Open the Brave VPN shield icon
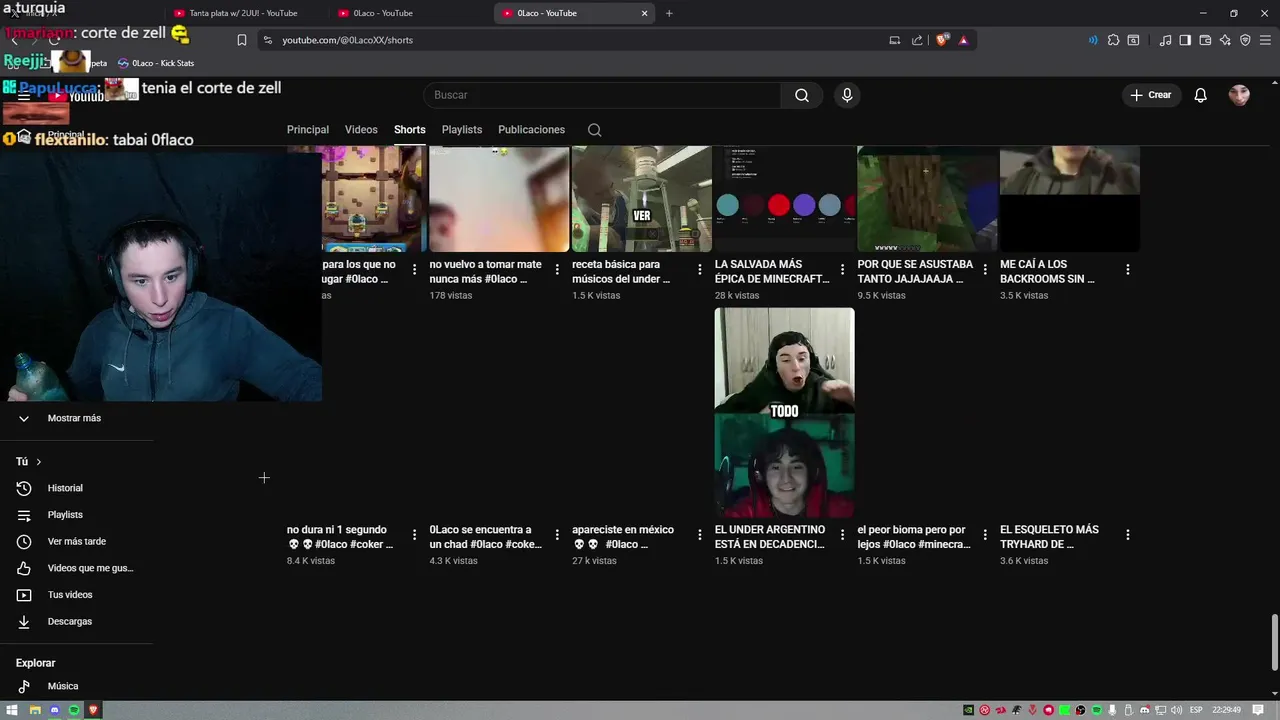Image resolution: width=1280 pixels, height=720 pixels. 1245,40
